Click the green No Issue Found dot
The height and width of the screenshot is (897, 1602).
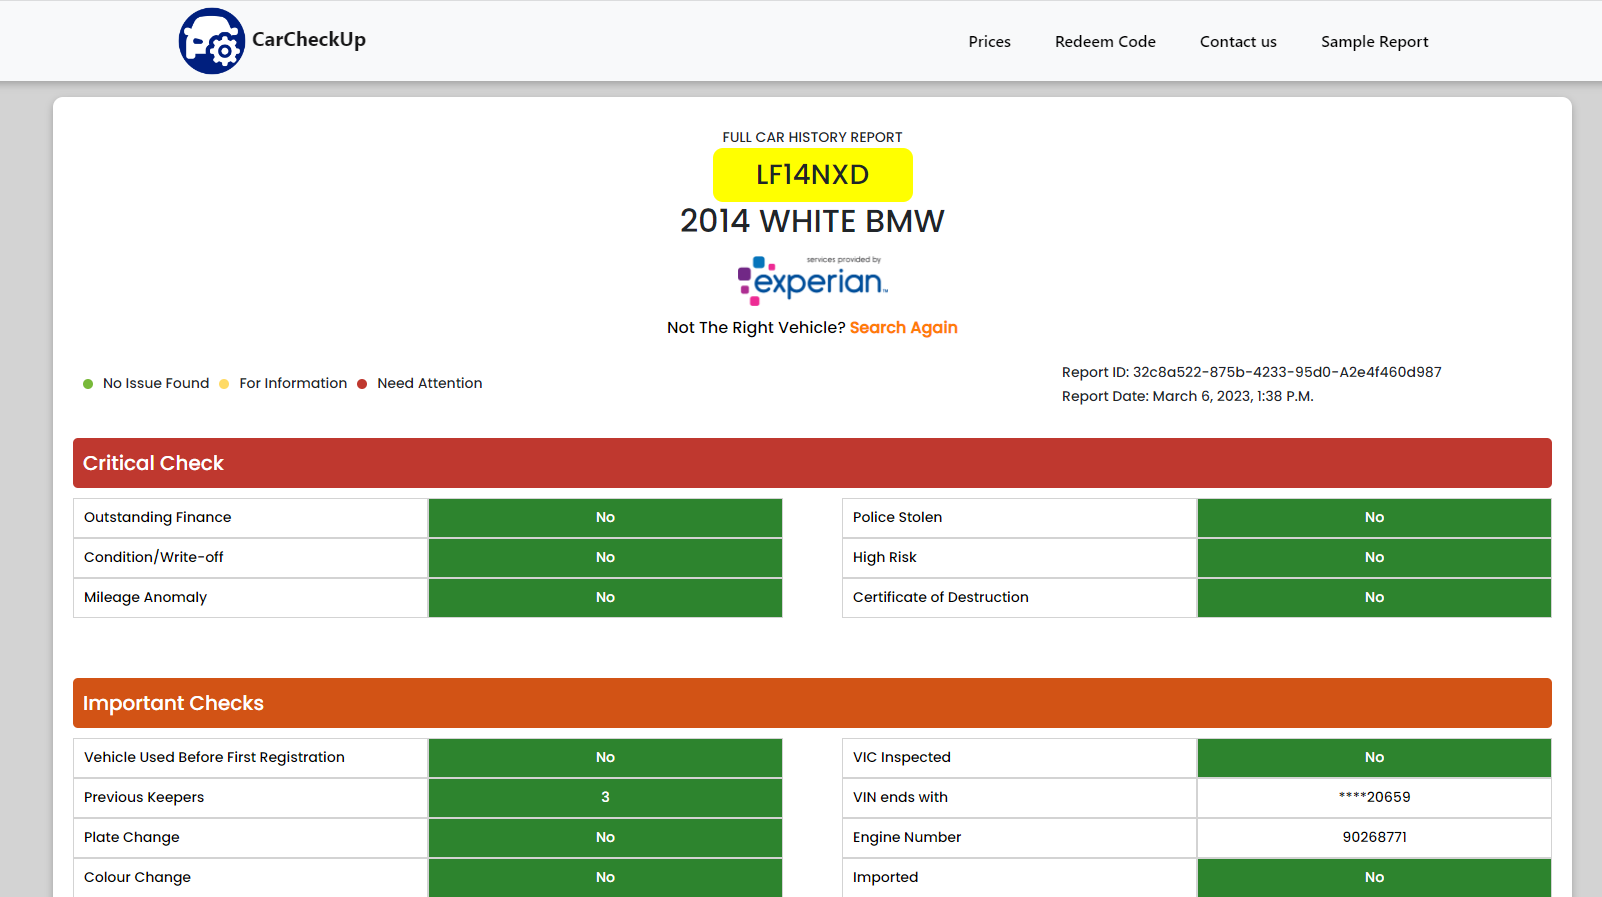[88, 384]
